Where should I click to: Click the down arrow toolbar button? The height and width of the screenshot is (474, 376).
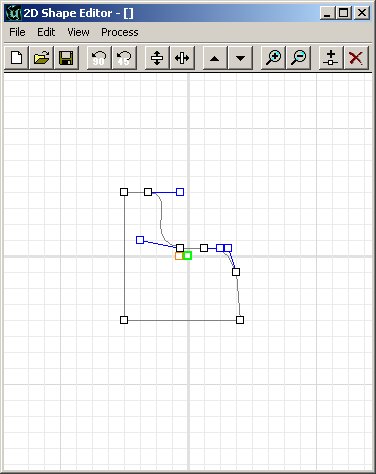point(240,58)
